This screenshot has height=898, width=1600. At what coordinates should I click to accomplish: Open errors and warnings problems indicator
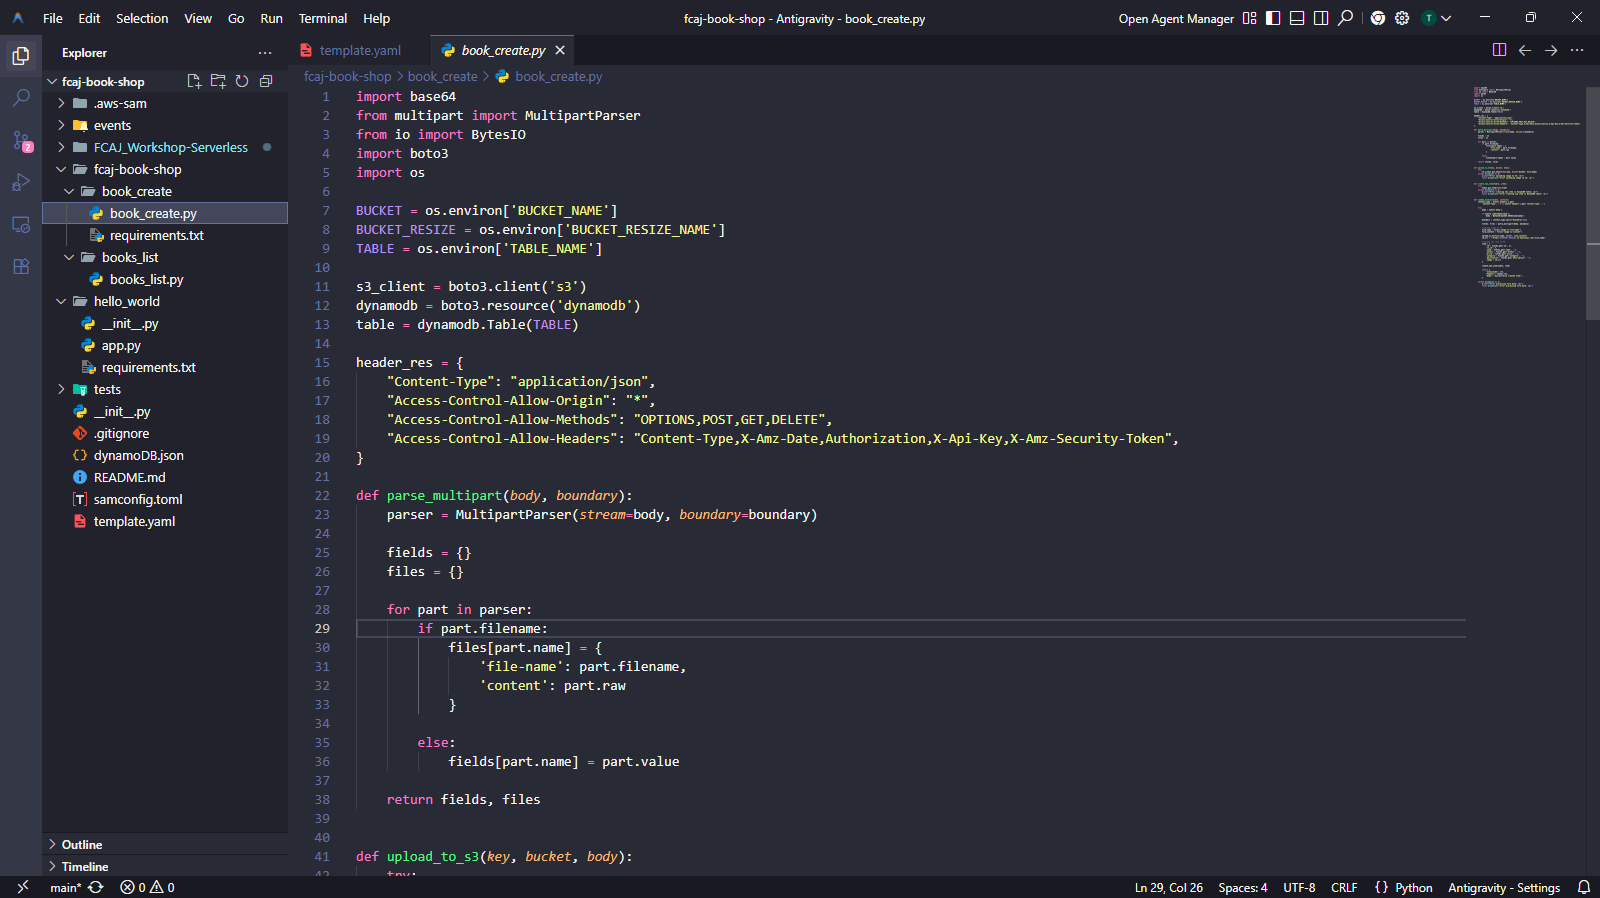147,887
